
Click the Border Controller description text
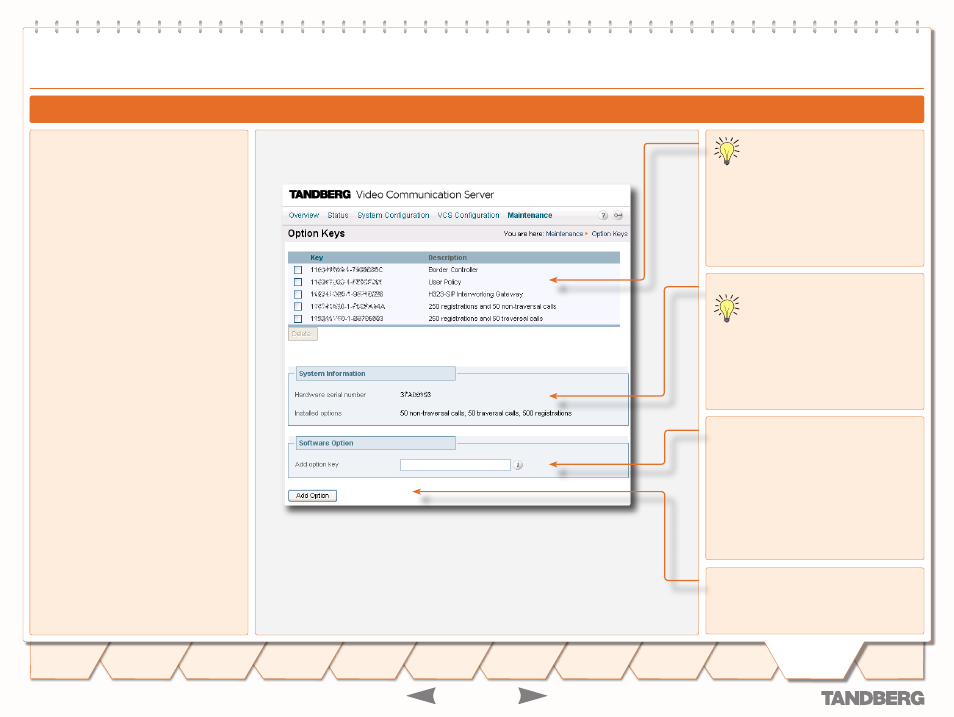[x=453, y=270]
